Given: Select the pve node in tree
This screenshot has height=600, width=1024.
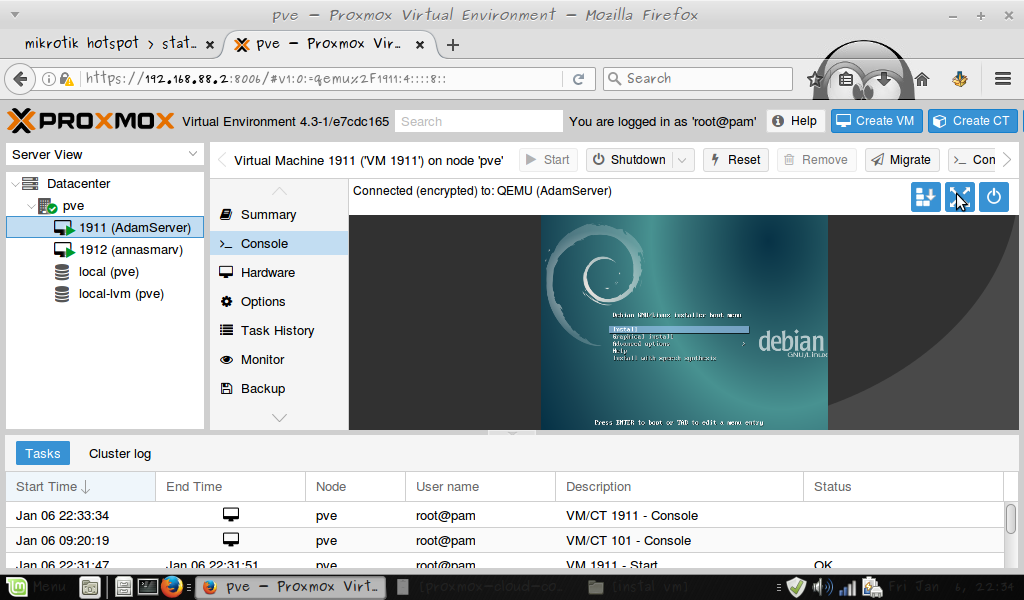Looking at the screenshot, I should 73,206.
